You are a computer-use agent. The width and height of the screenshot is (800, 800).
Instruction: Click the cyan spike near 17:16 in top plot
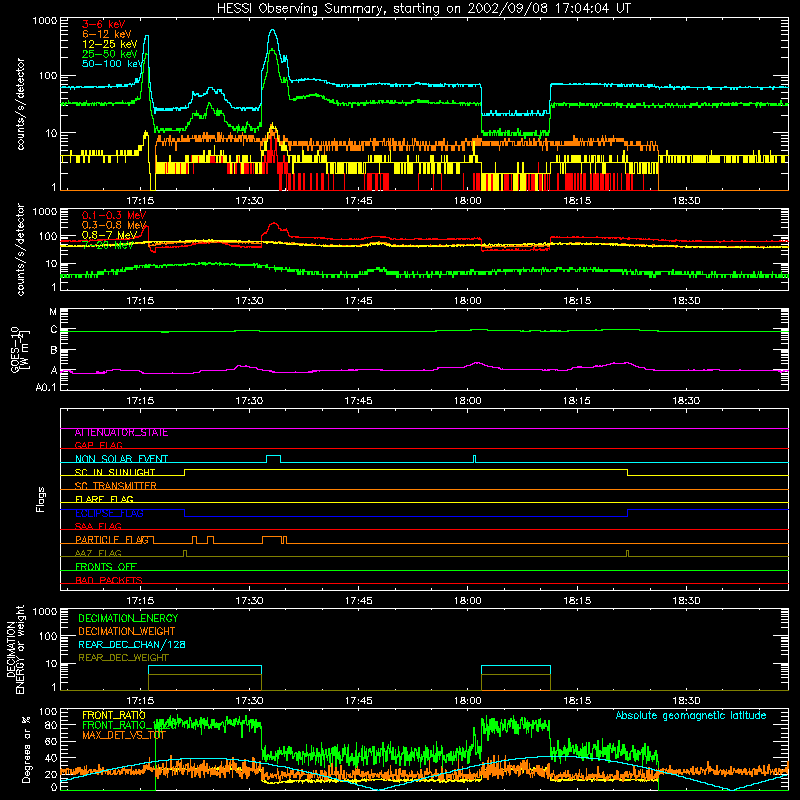coord(147,38)
